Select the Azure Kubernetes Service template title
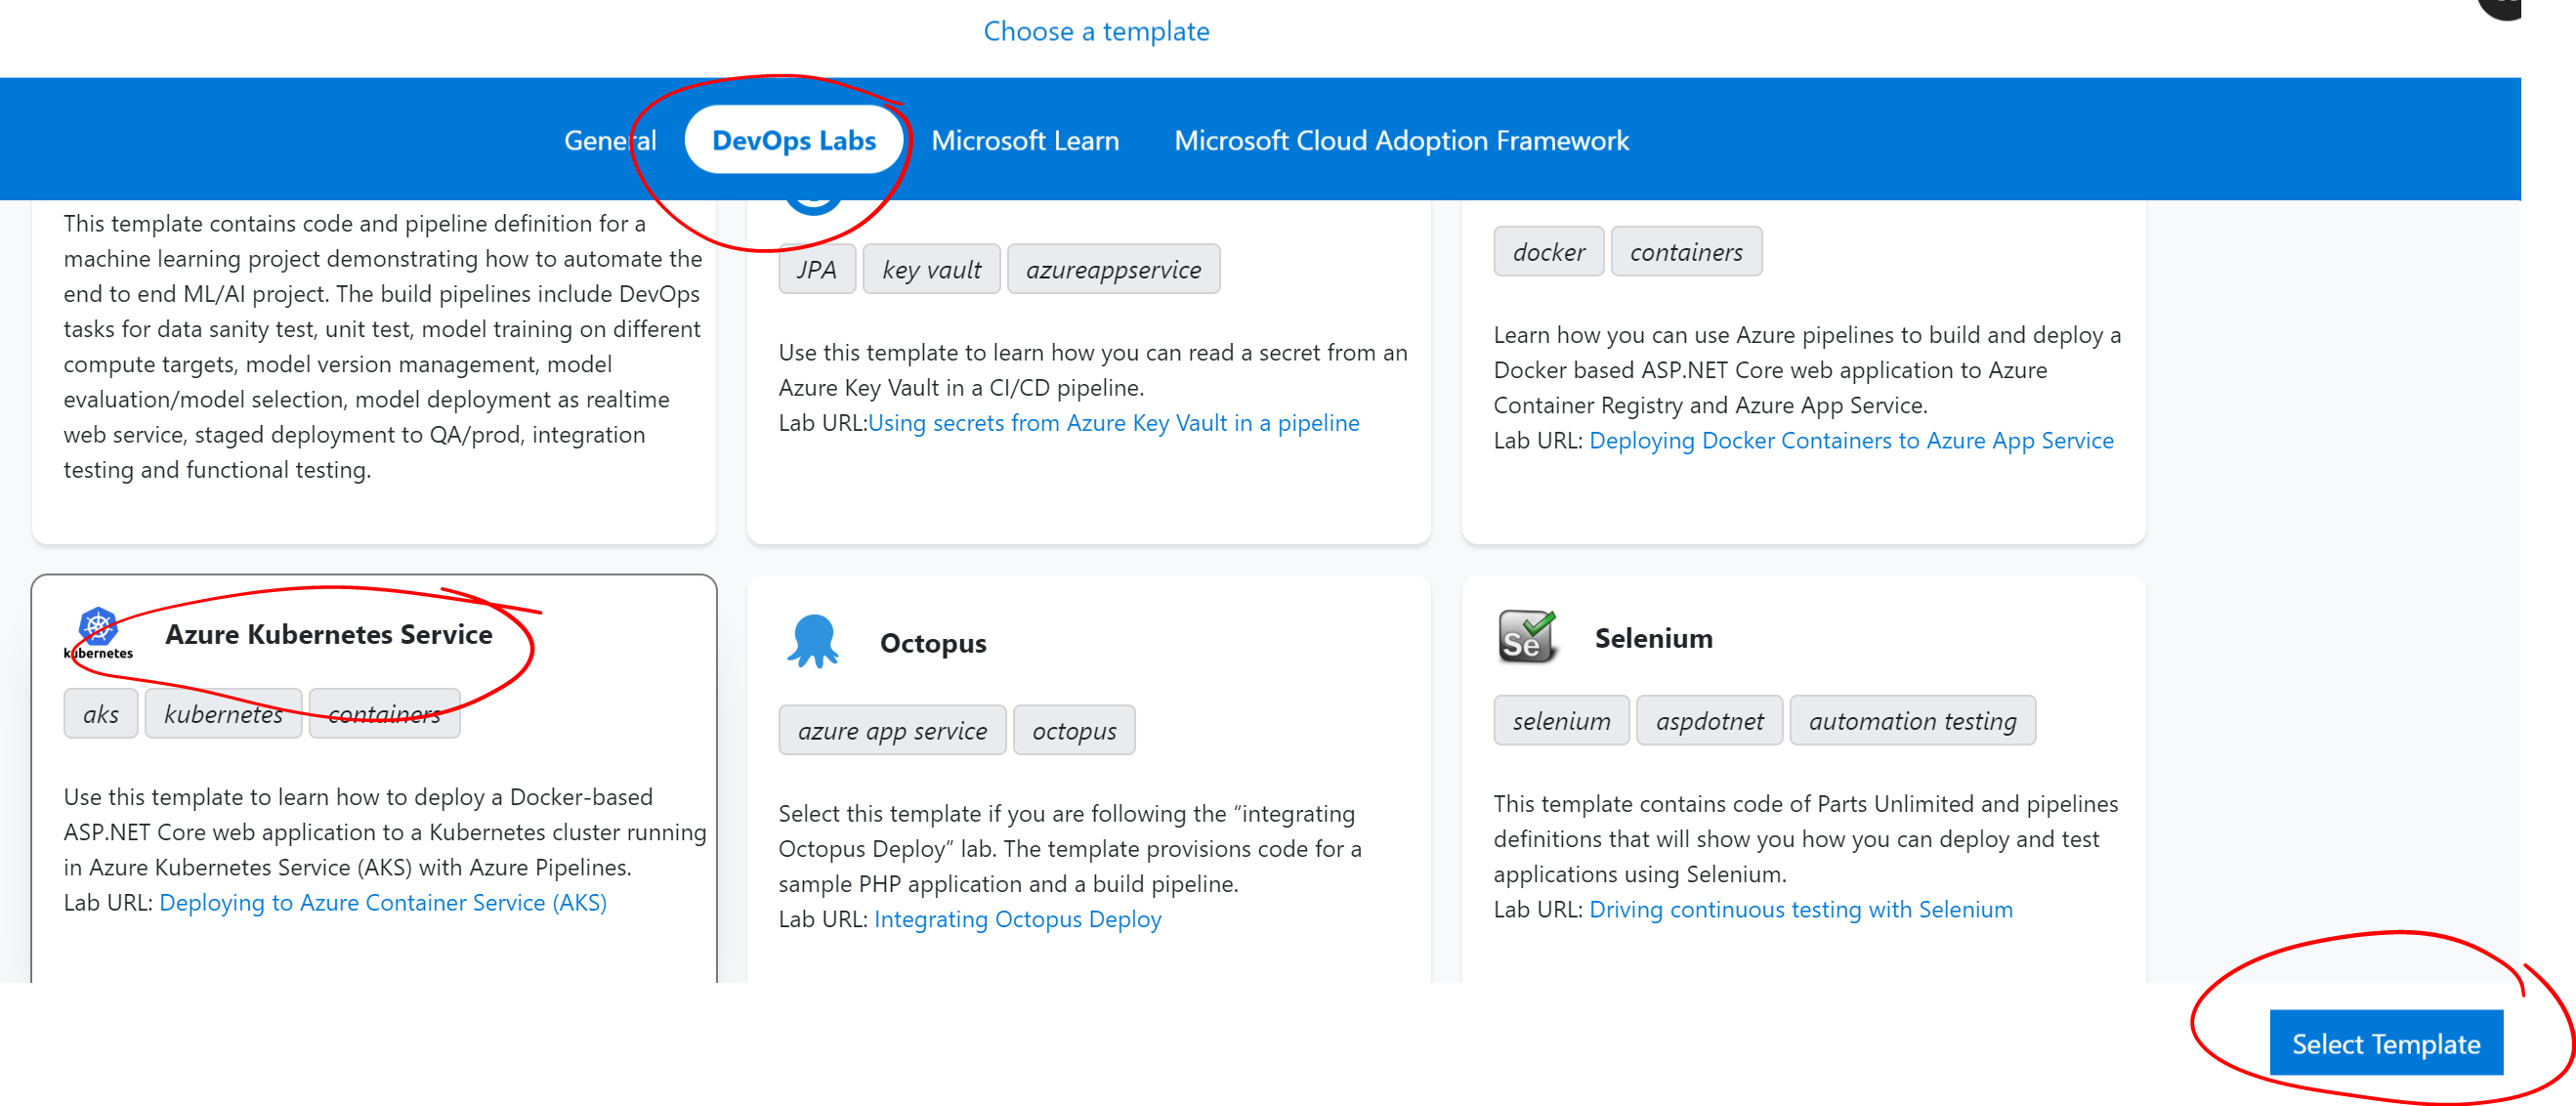Screen dimensions: 2576x1106 pos(328,634)
